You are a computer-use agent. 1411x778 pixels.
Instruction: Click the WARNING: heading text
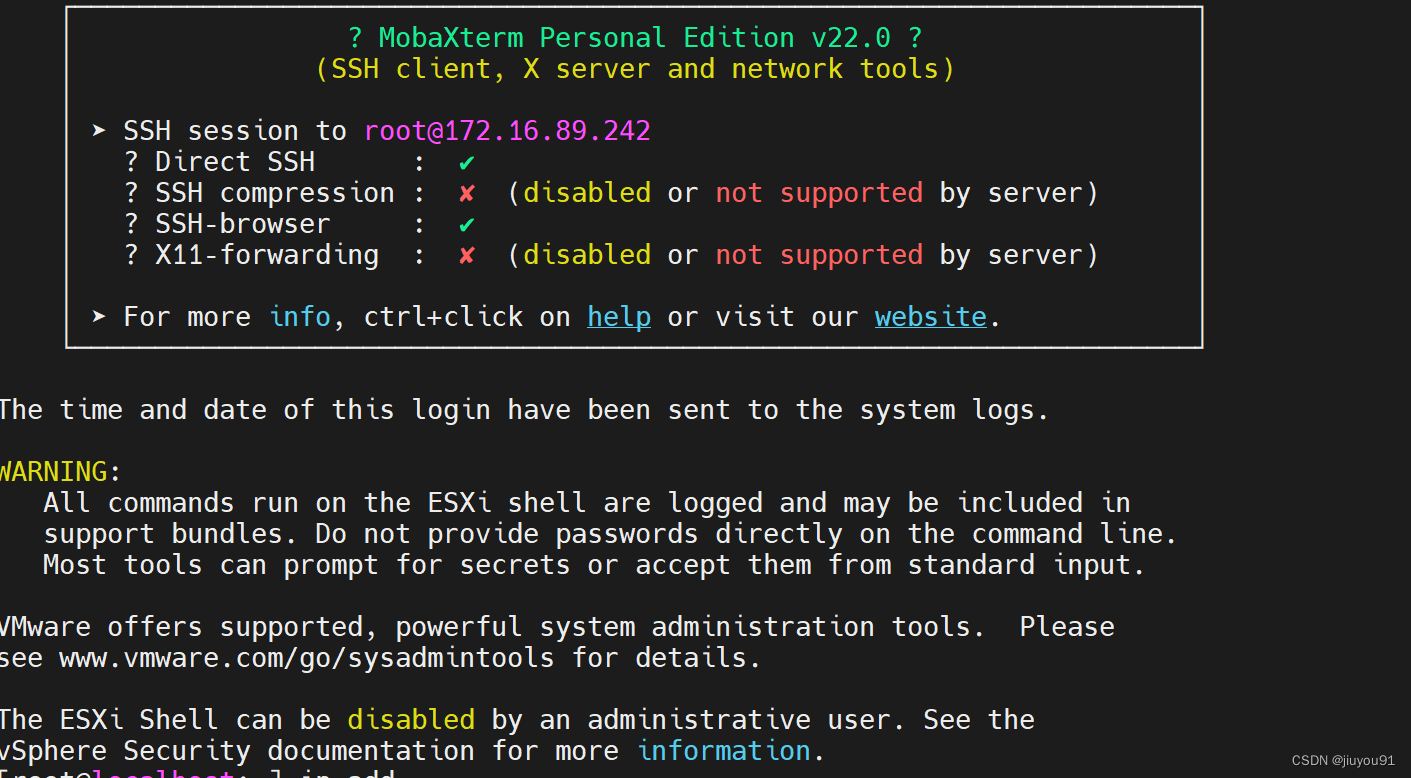click(59, 472)
